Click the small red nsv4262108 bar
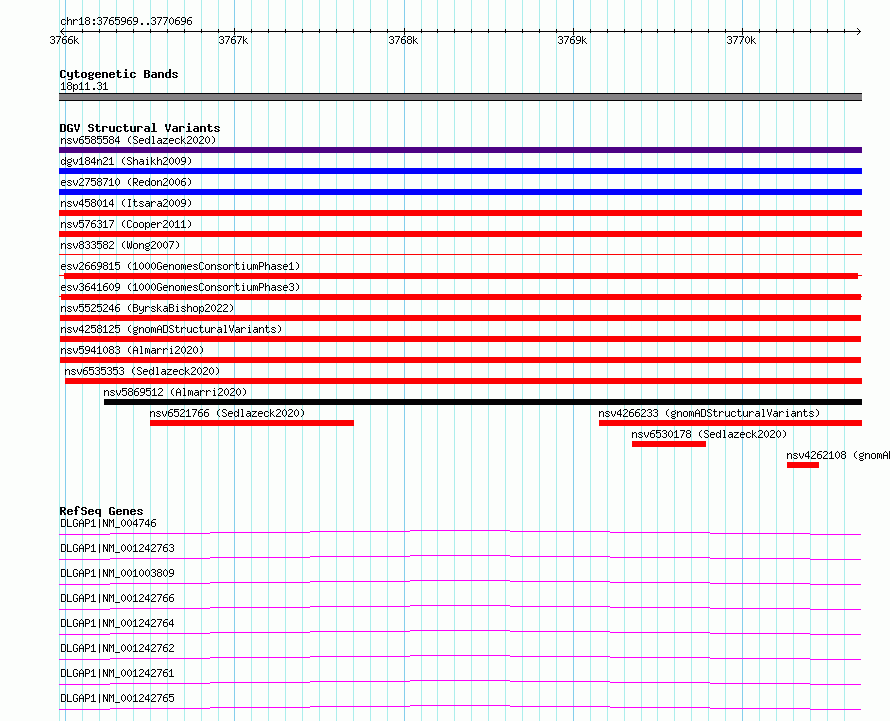The width and height of the screenshot is (890, 721). (803, 465)
